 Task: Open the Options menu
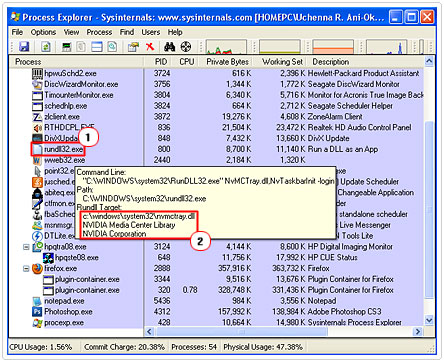[43, 32]
